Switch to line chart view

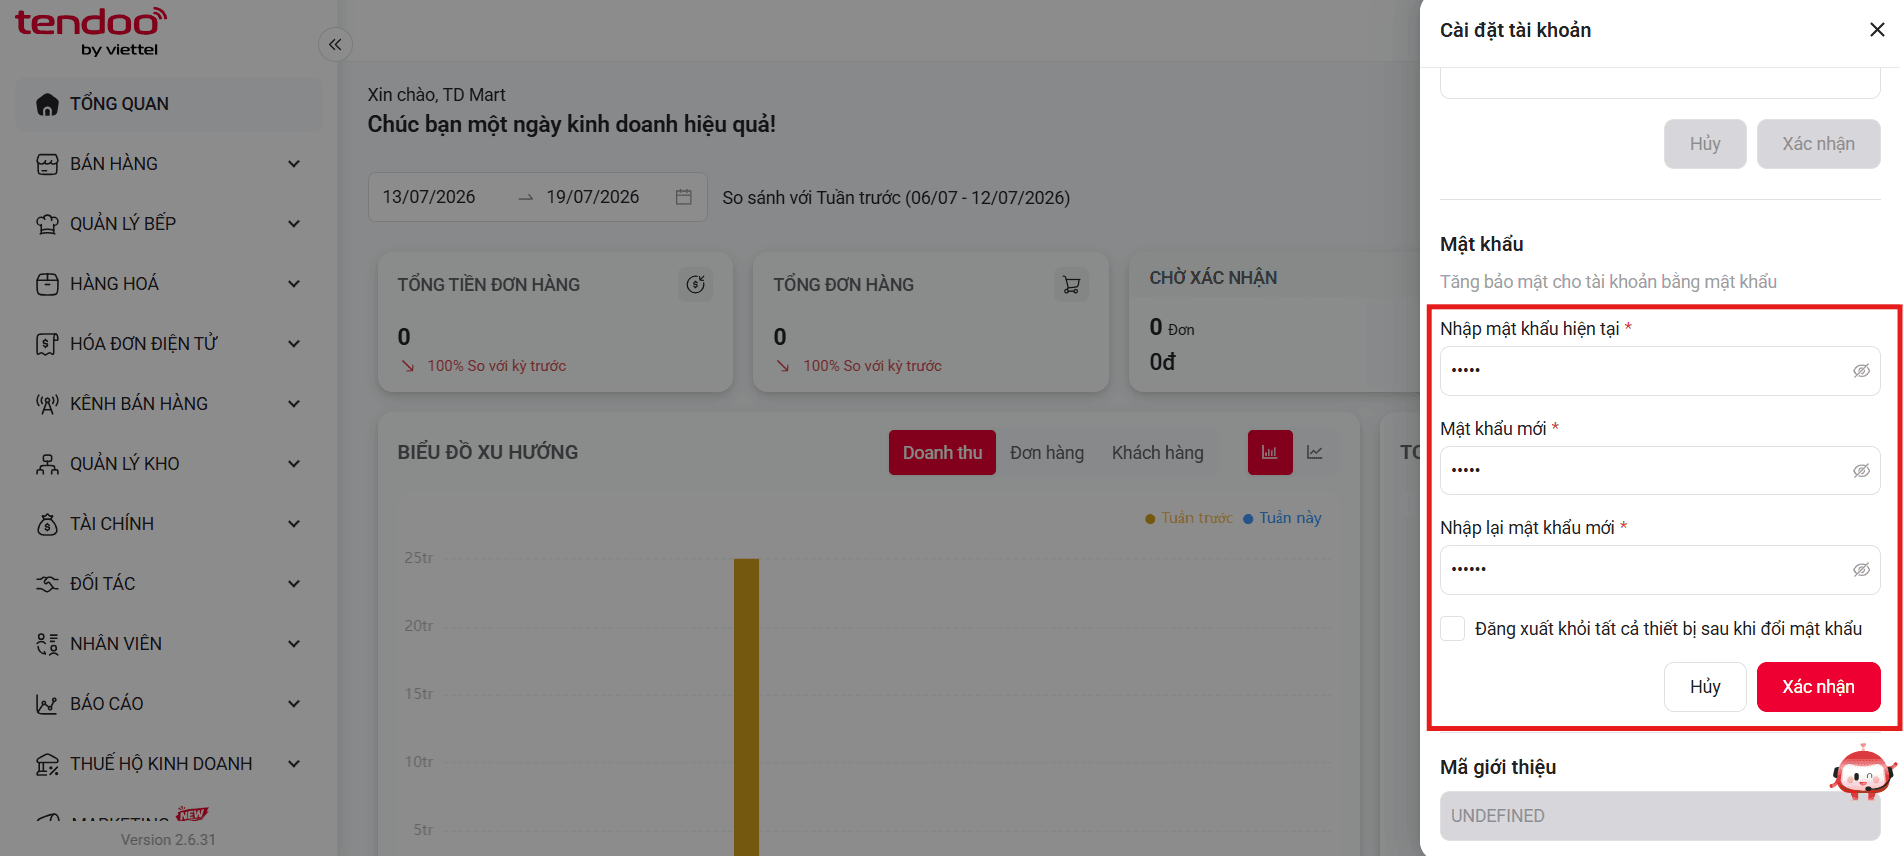1315,452
